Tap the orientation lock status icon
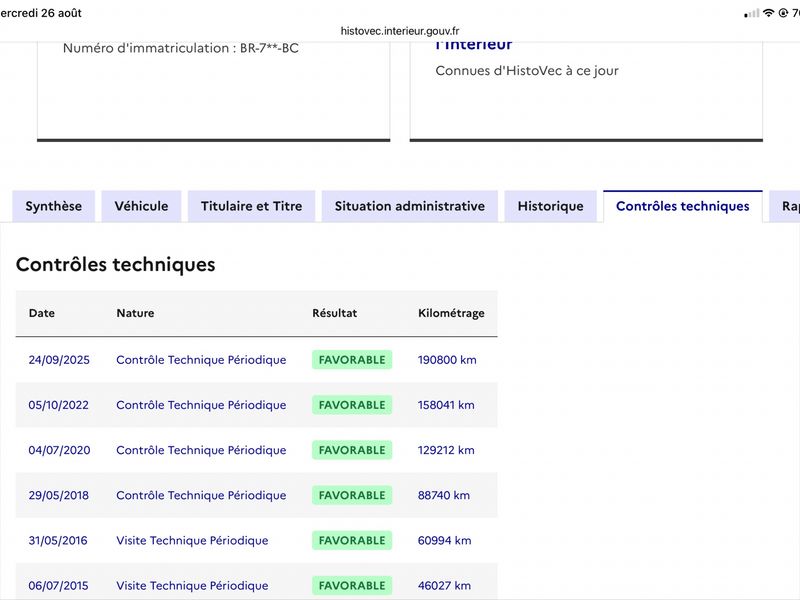This screenshot has height=600, width=800. pyautogui.click(x=783, y=13)
